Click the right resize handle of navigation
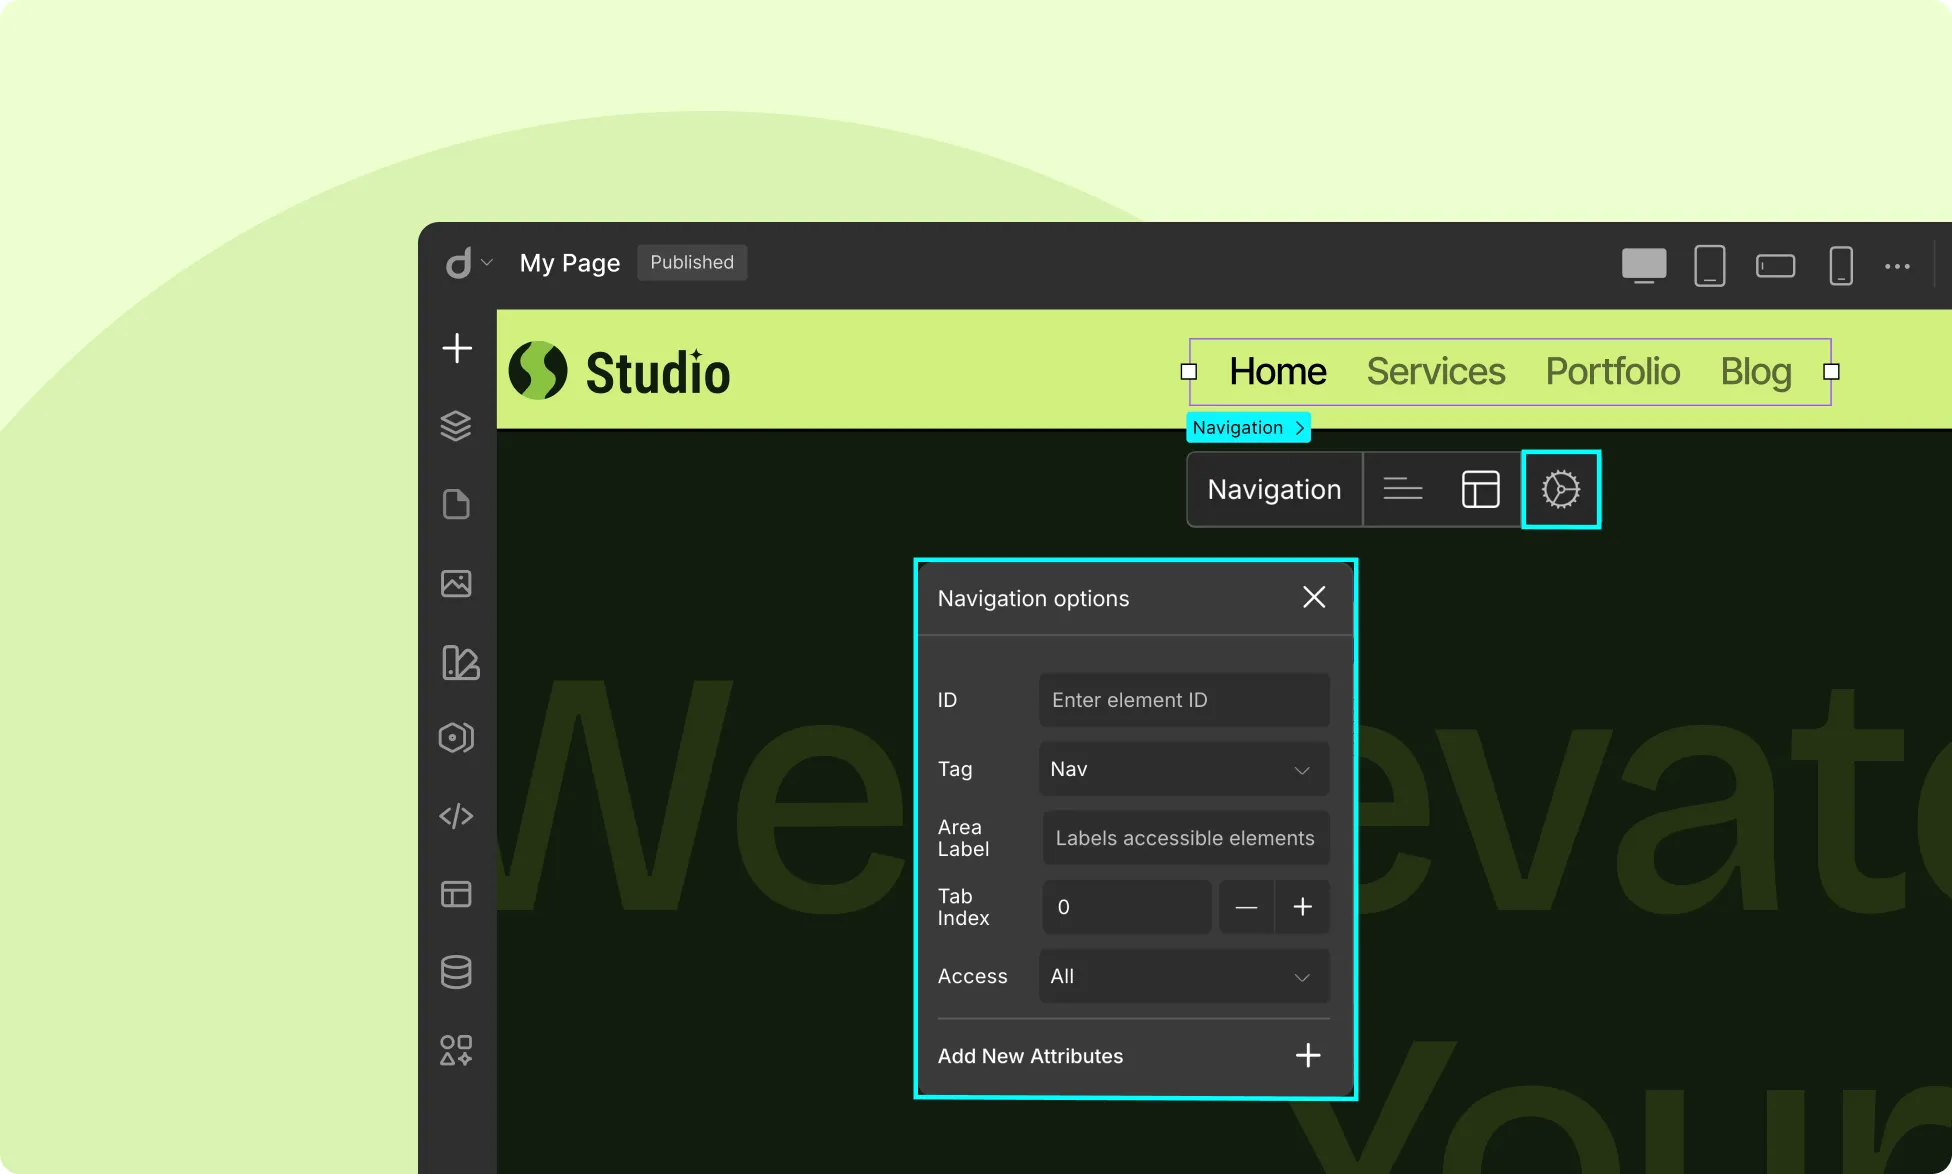The width and height of the screenshot is (1952, 1174). point(1831,372)
